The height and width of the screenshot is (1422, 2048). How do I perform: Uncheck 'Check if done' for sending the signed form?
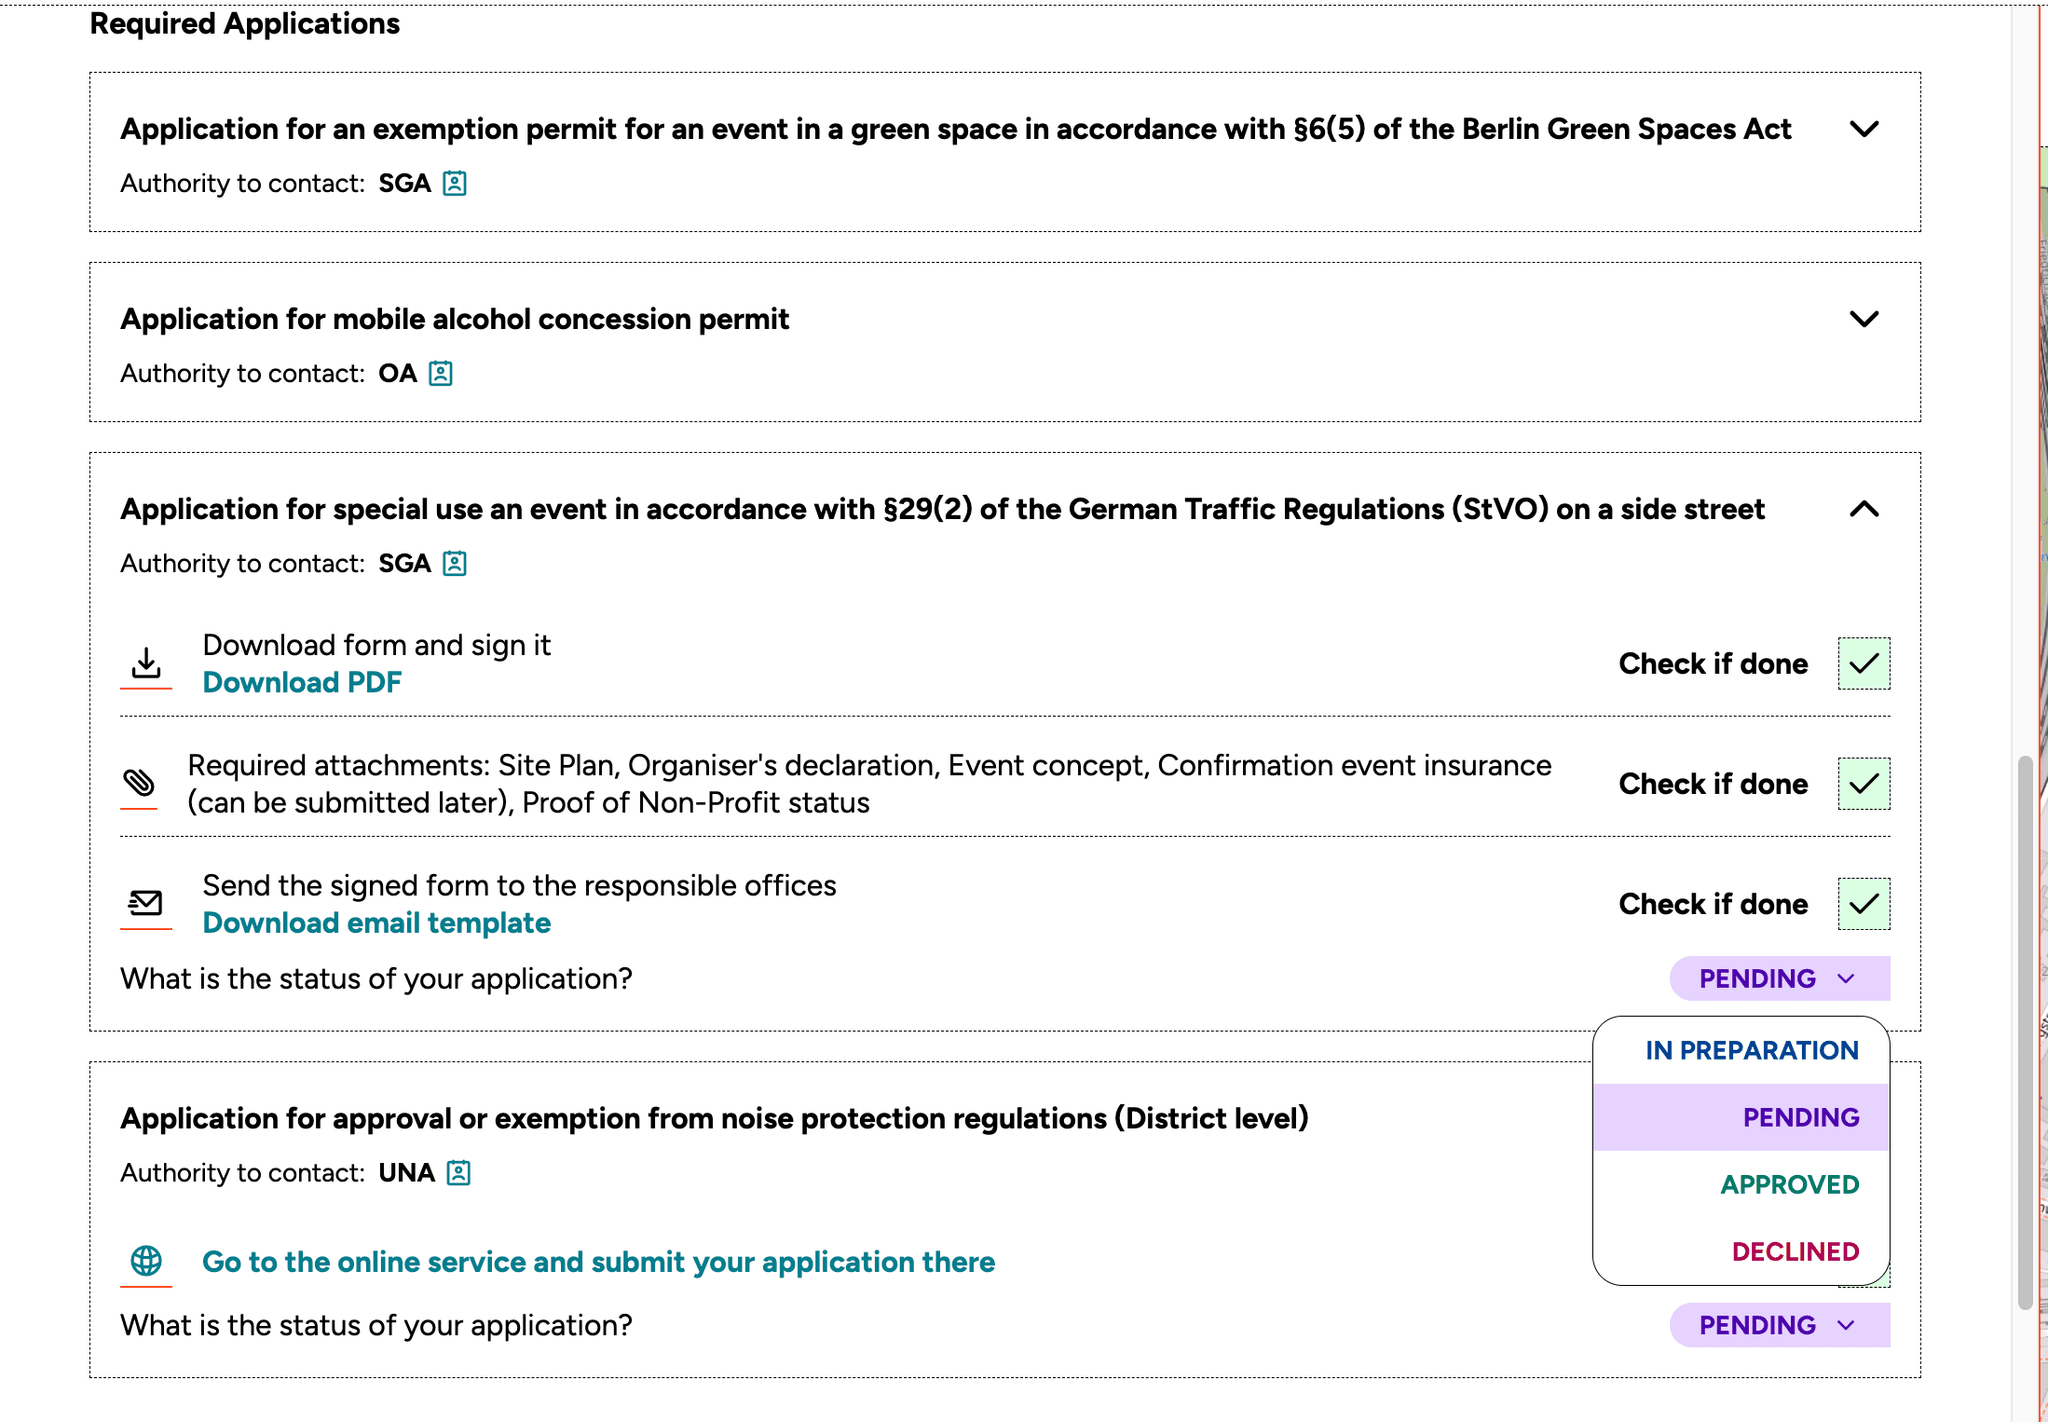pyautogui.click(x=1864, y=904)
